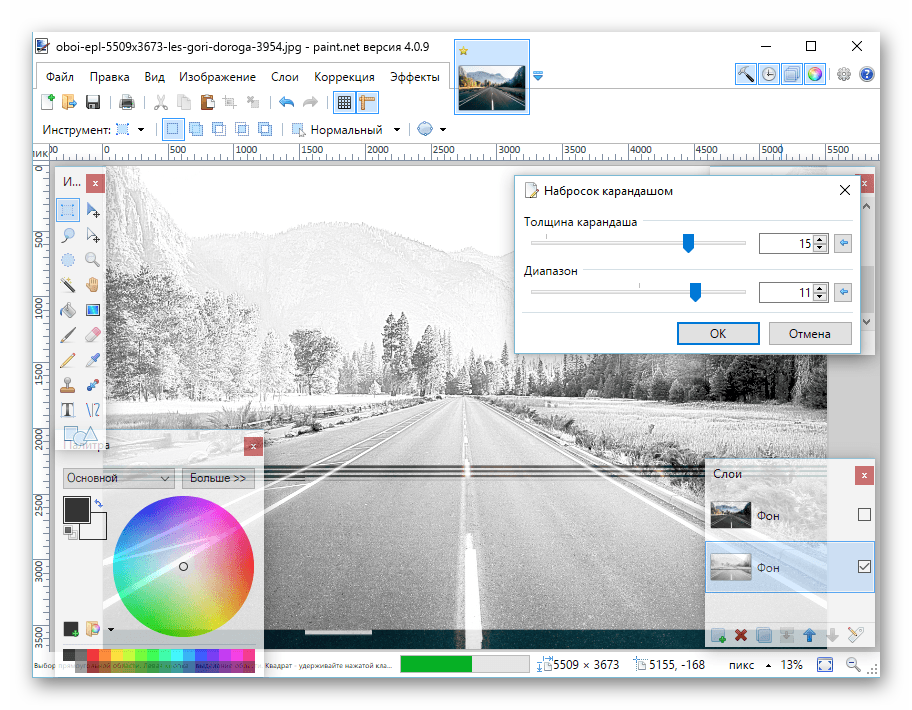Viewport: 912px width, 710px height.
Task: Click the Толщина карандаша slider handle
Action: (688, 243)
